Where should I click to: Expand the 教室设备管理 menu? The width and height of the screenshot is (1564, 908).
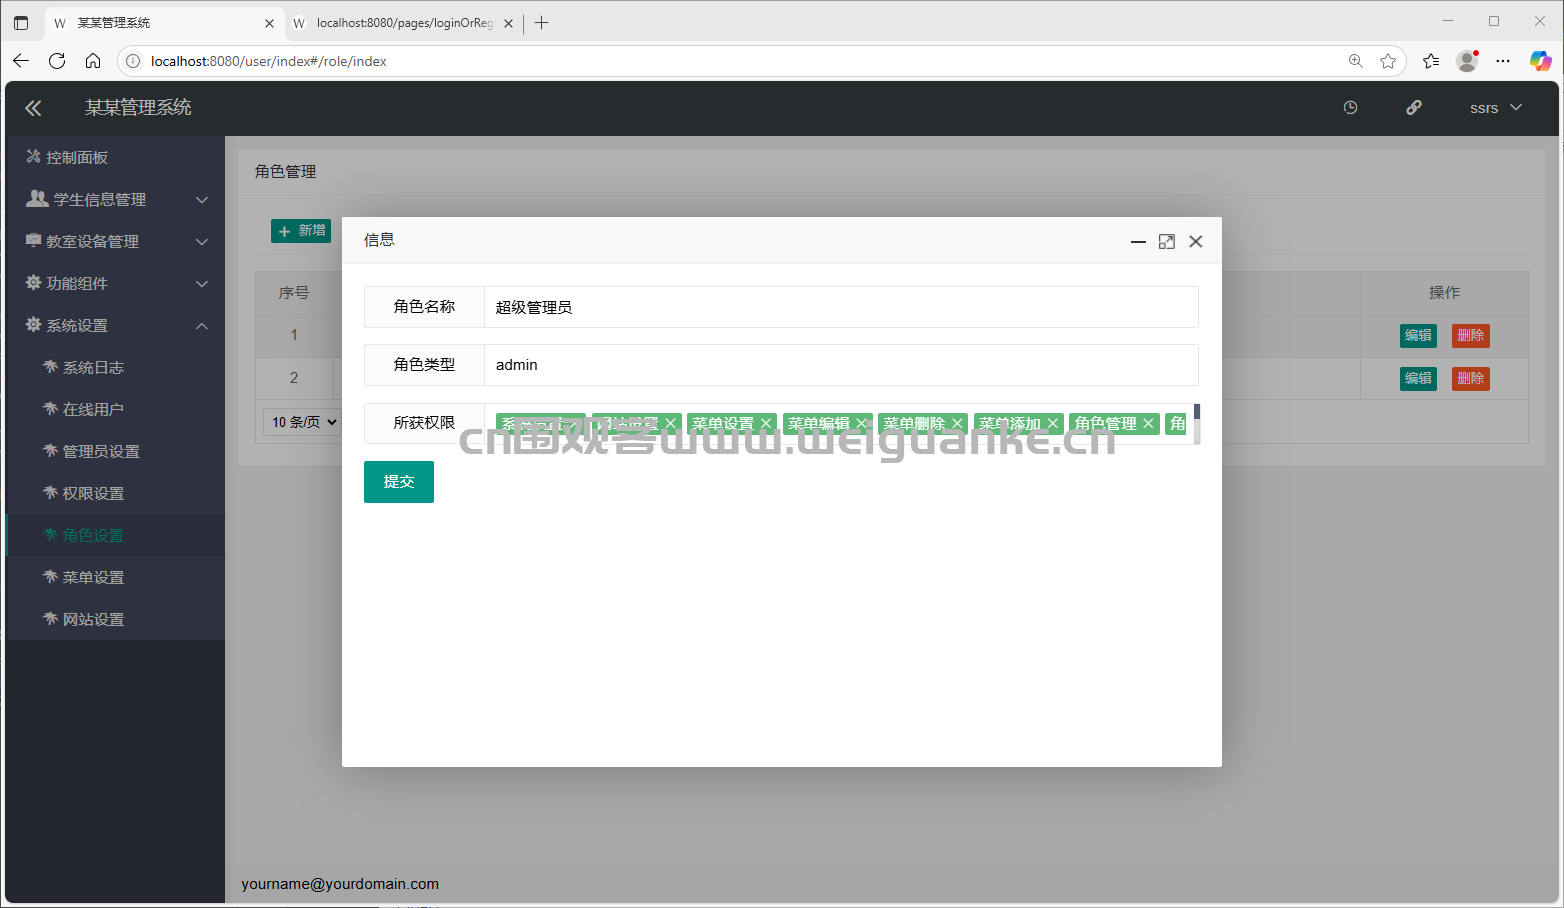pos(116,241)
